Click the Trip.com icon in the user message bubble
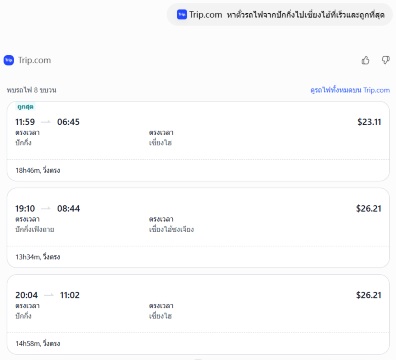Image resolution: width=396 pixels, height=360 pixels. coord(182,14)
